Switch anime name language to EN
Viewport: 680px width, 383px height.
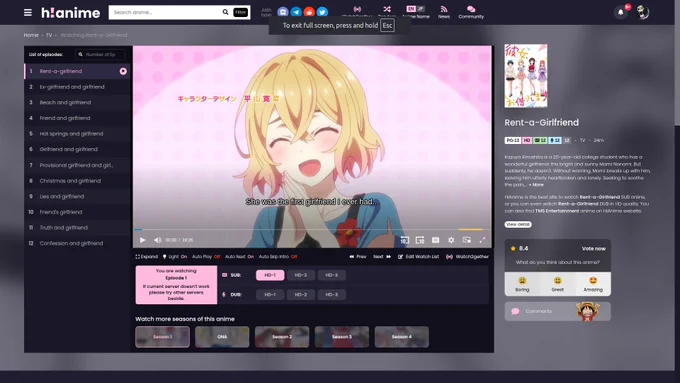411,9
